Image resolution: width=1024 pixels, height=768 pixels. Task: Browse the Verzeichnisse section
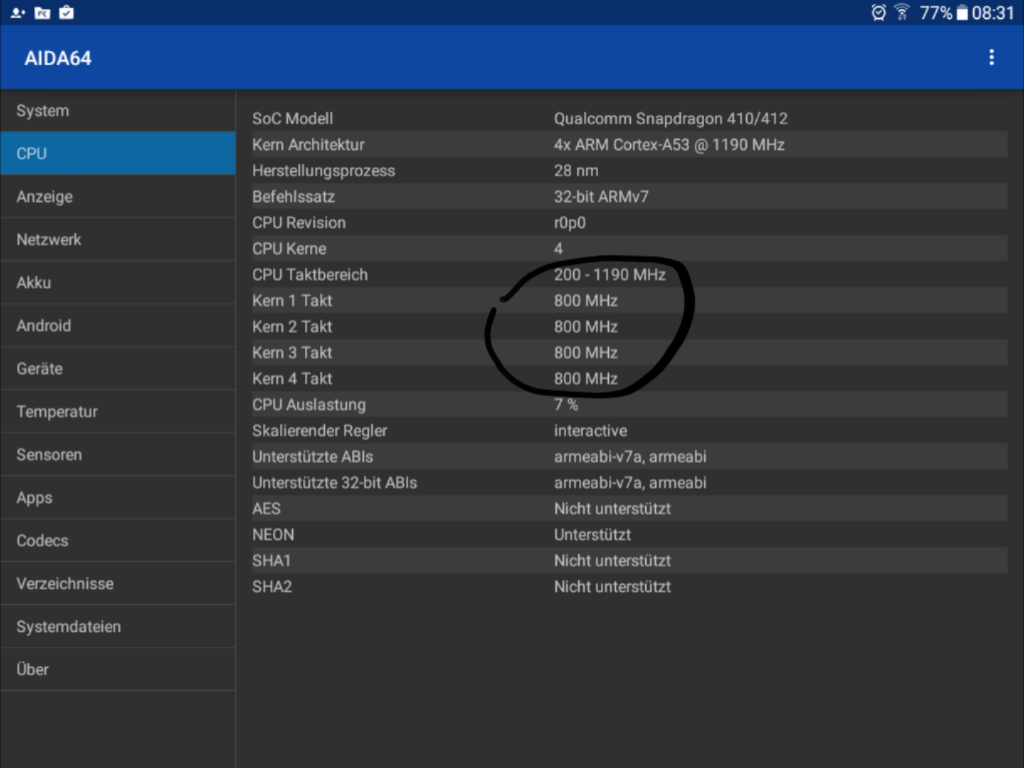(x=118, y=584)
